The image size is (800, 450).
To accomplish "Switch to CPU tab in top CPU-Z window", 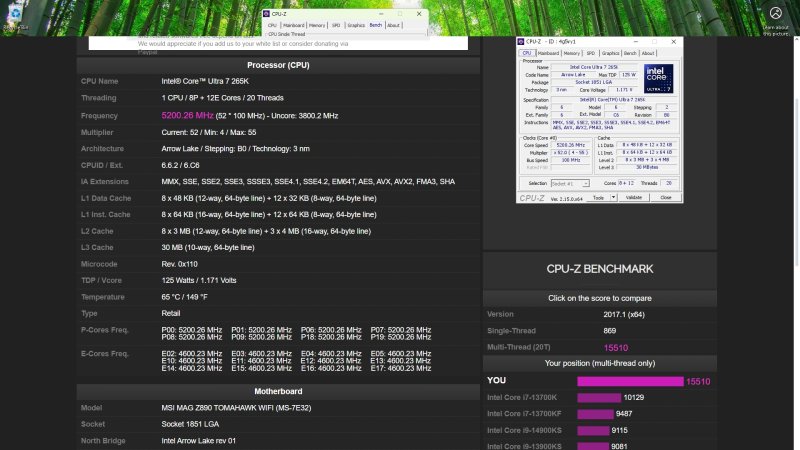I will click(272, 25).
